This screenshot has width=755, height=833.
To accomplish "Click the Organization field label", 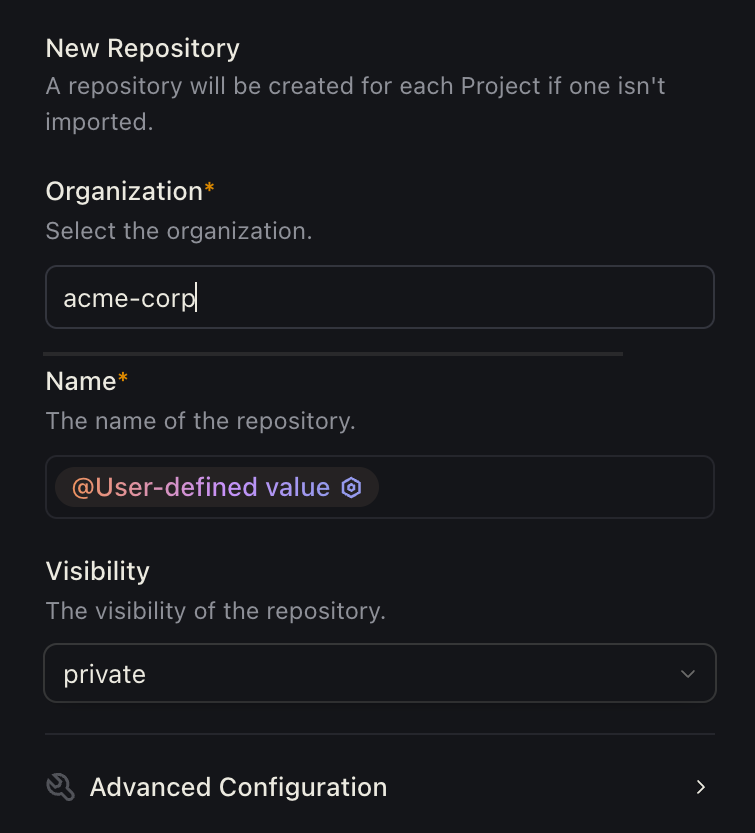I will 124,191.
